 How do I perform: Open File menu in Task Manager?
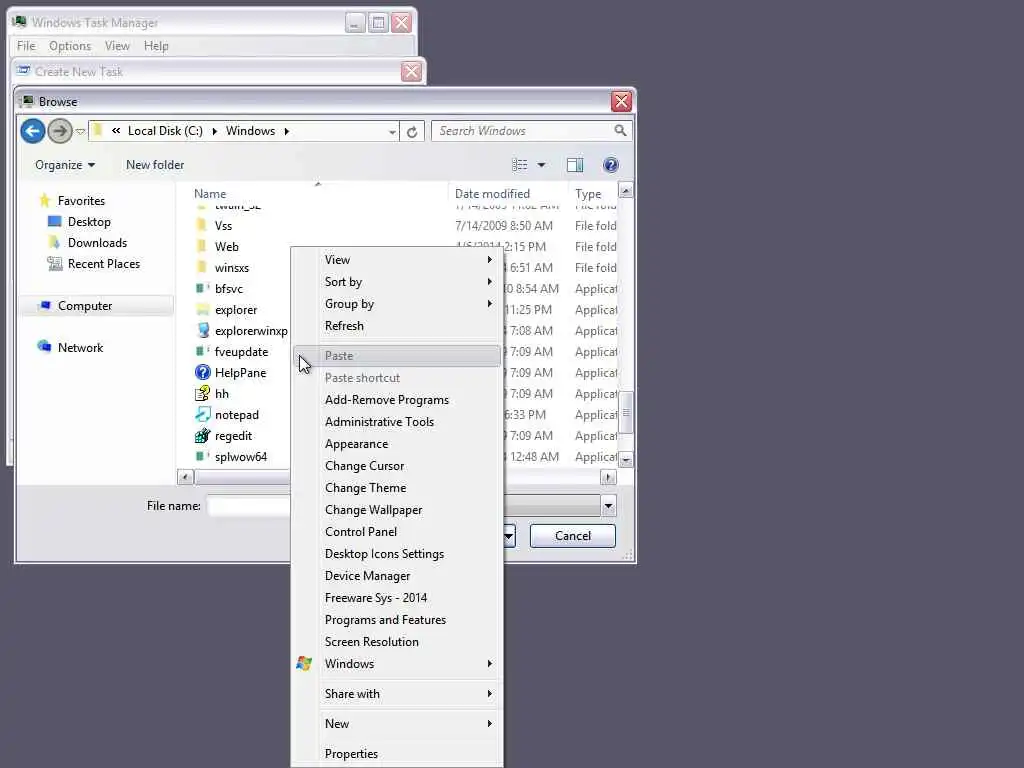point(26,46)
